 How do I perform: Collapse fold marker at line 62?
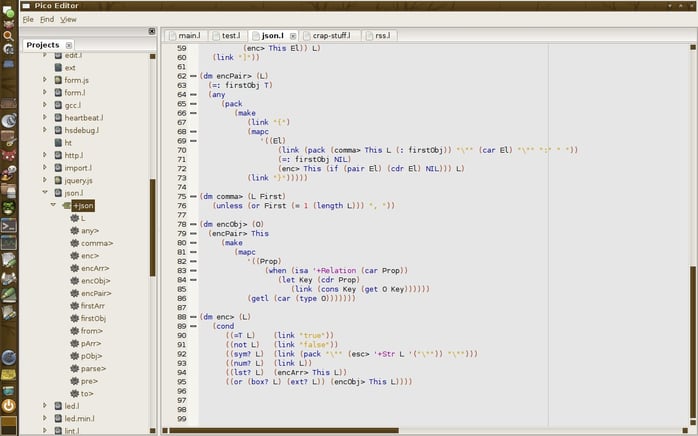(x=193, y=76)
